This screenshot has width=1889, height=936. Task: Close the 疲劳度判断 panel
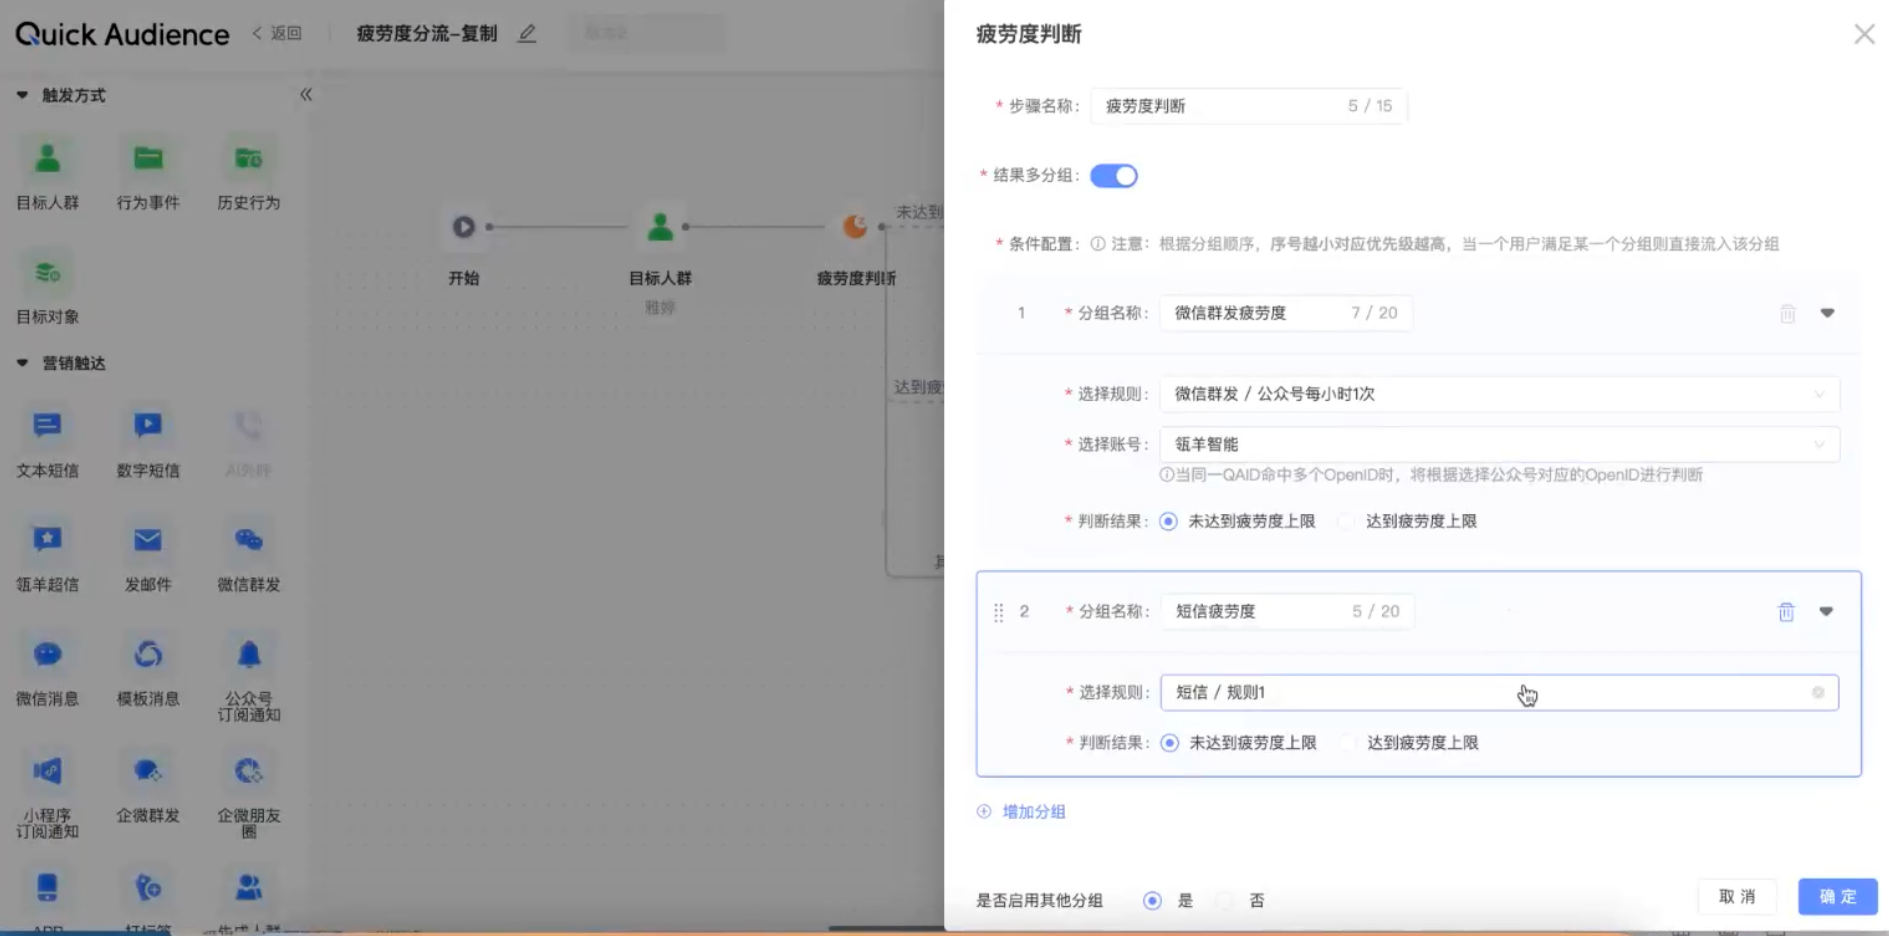click(x=1864, y=34)
